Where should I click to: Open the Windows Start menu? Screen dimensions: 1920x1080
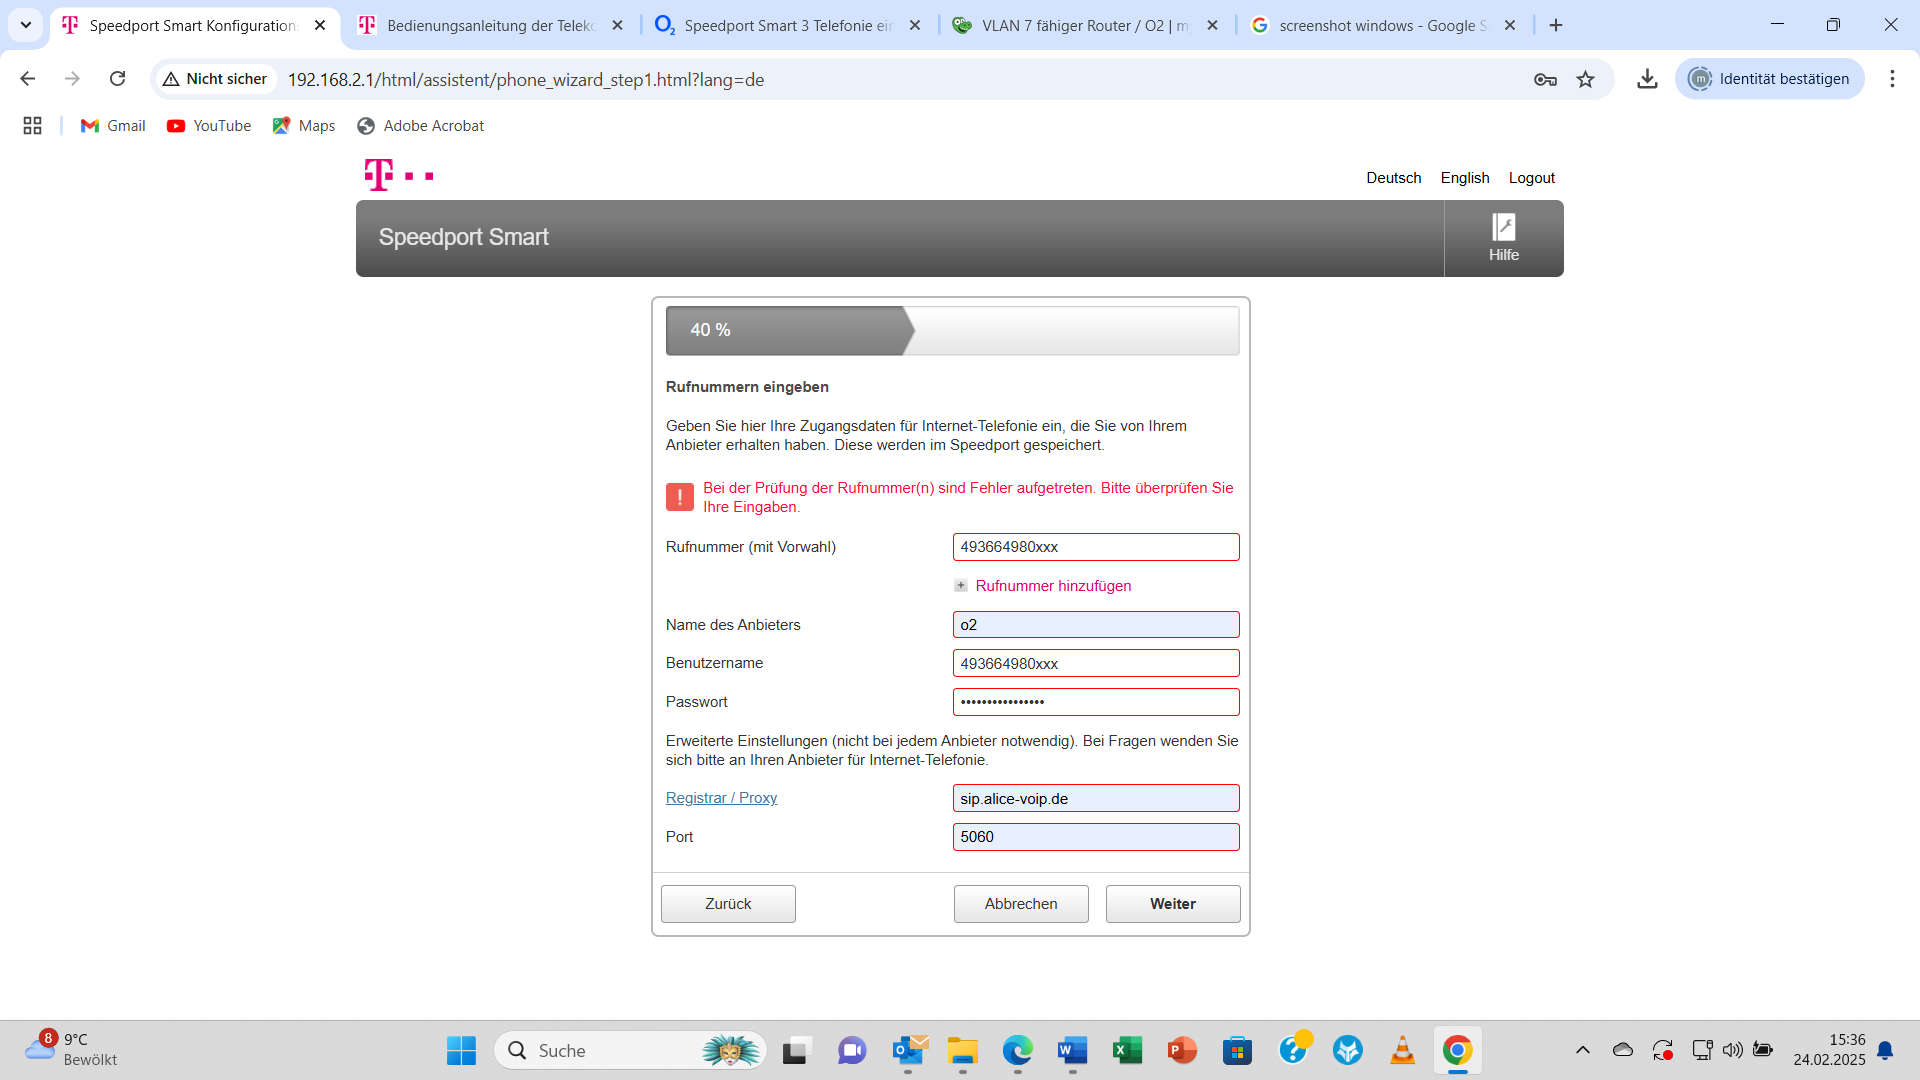pyautogui.click(x=461, y=1050)
